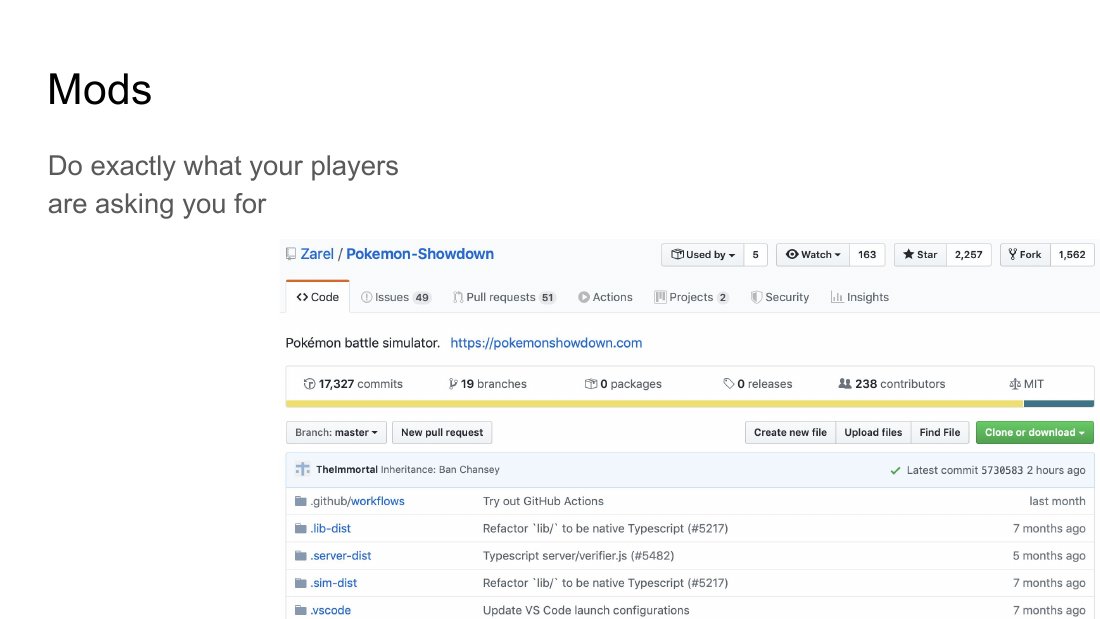View the 19 branches list
The image size is (1100, 619).
488,384
